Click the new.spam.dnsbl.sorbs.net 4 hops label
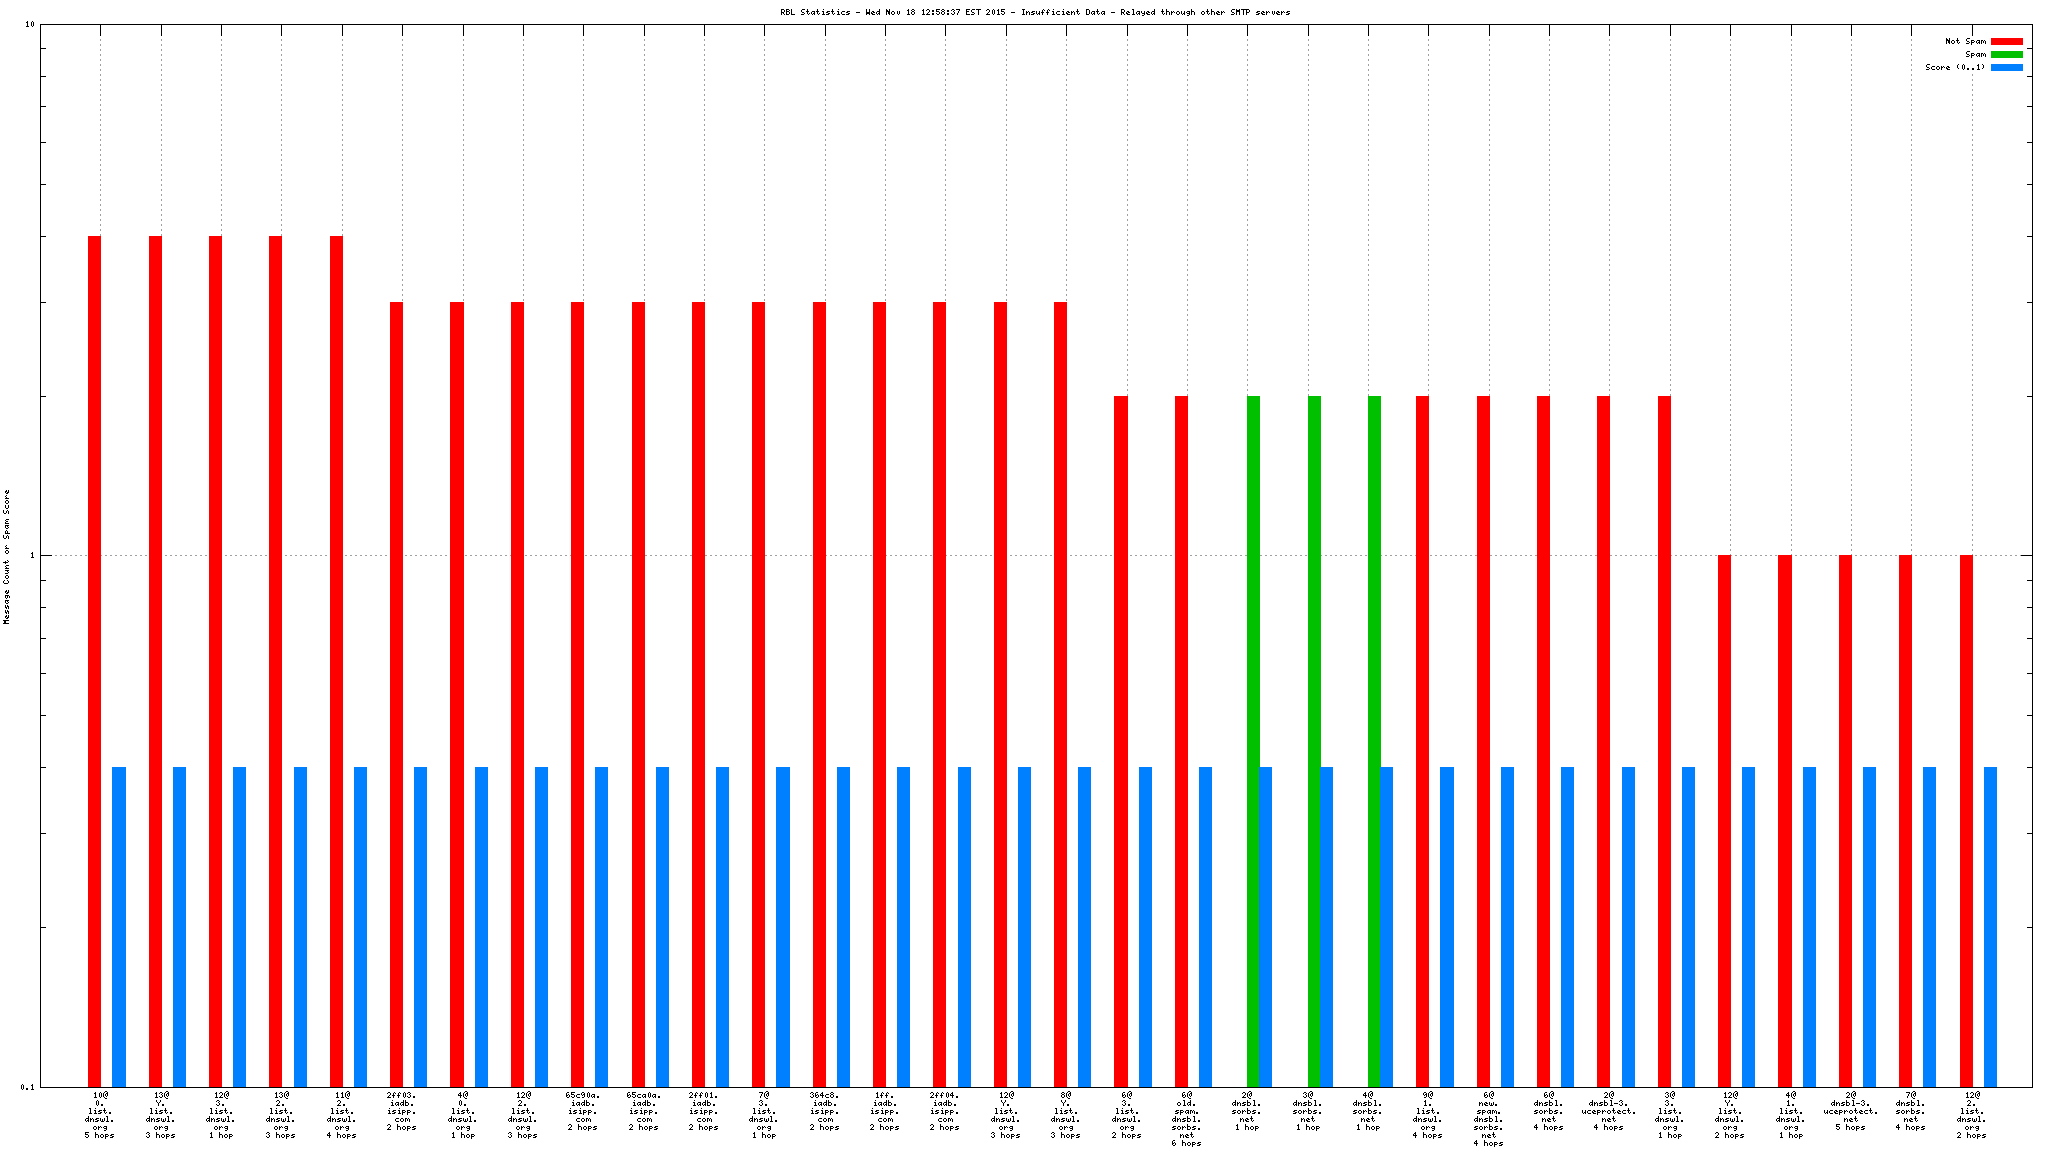The image size is (2048, 1152). (x=1488, y=1119)
